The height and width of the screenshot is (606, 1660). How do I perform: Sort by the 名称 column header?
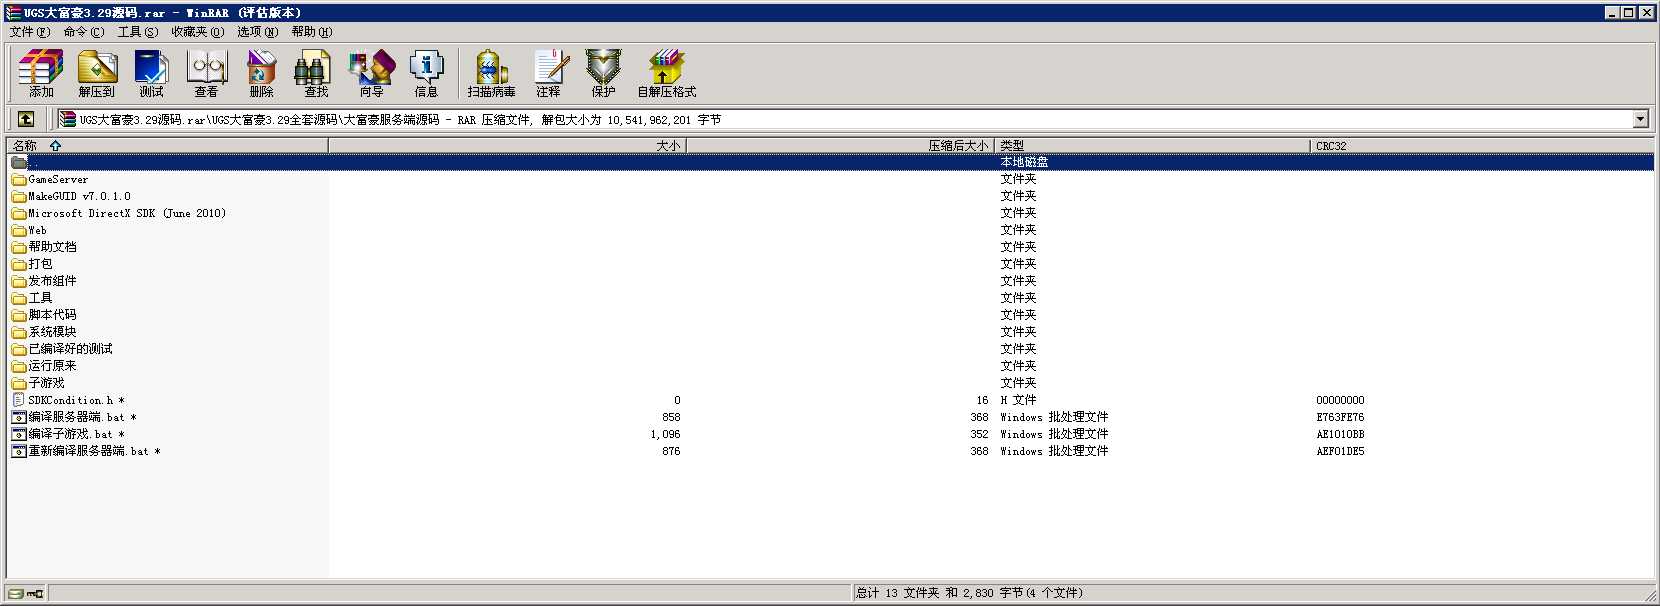[168, 146]
